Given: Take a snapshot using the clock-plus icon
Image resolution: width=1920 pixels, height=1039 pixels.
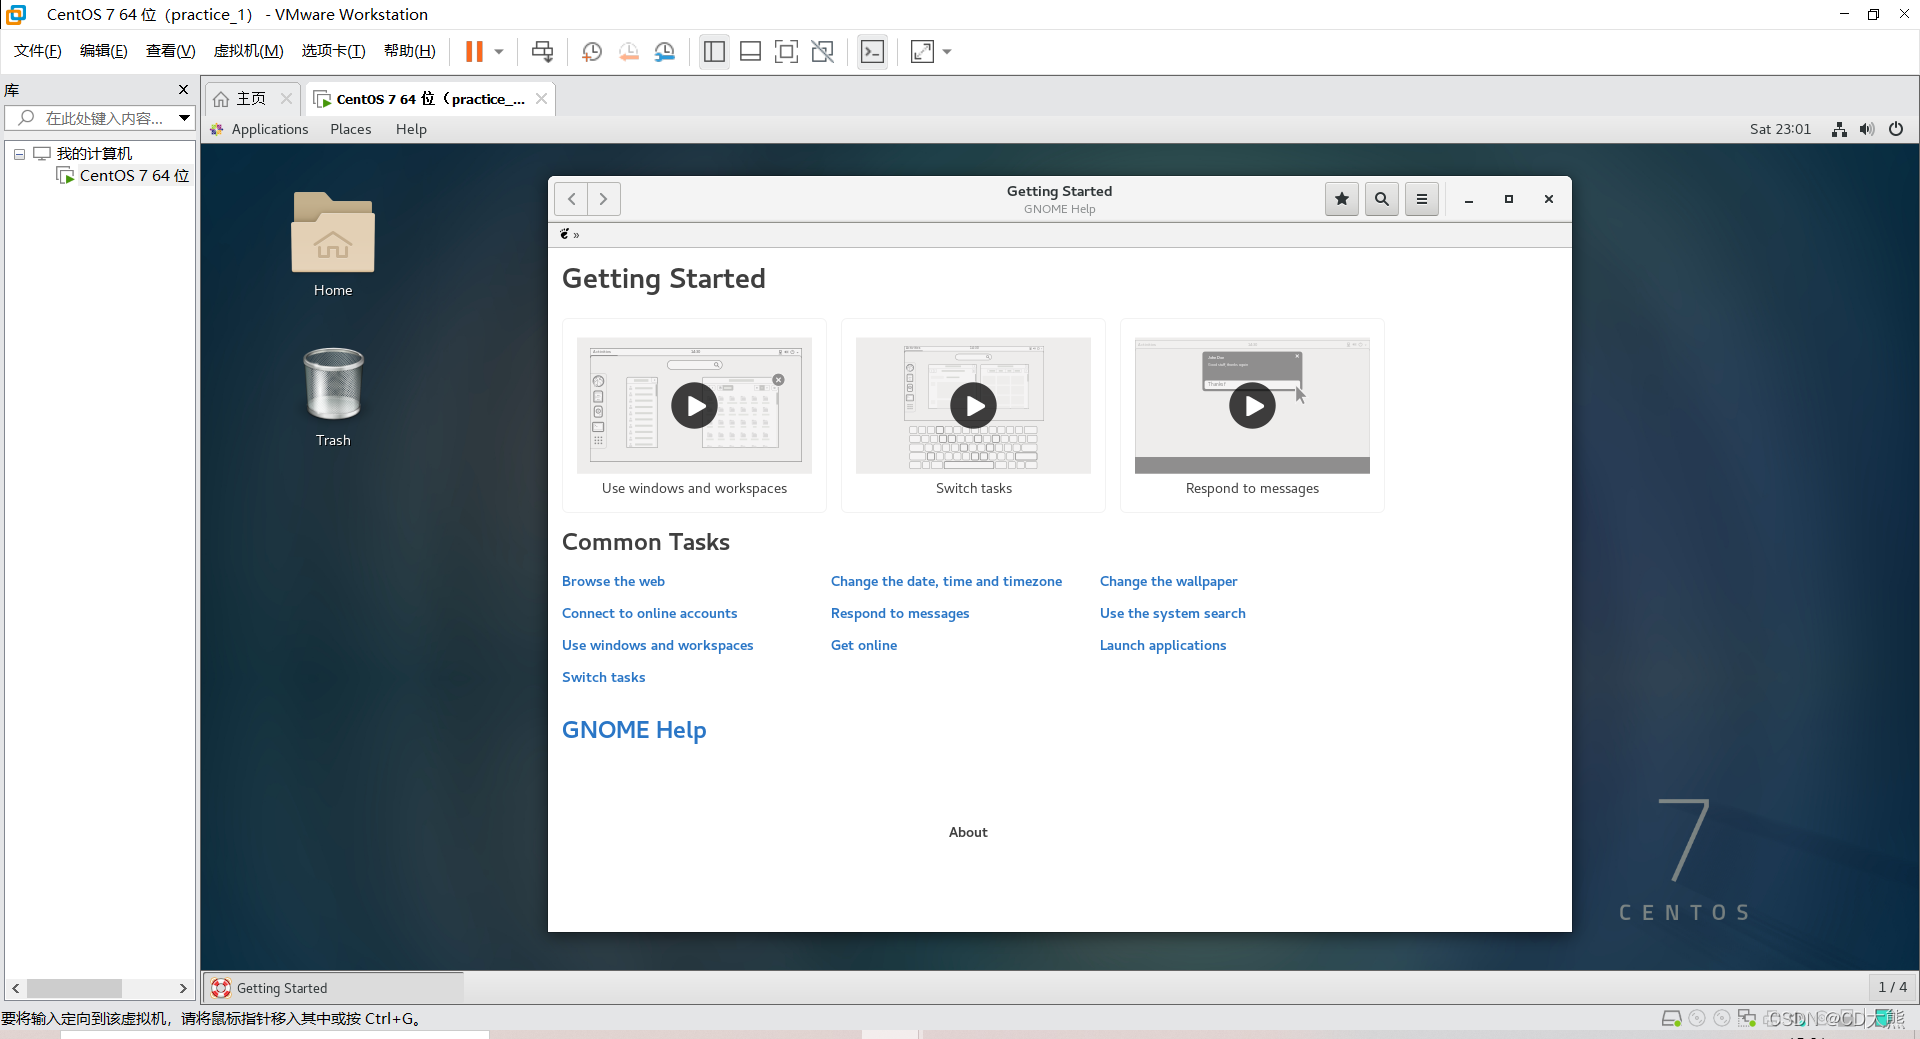Looking at the screenshot, I should click(592, 52).
